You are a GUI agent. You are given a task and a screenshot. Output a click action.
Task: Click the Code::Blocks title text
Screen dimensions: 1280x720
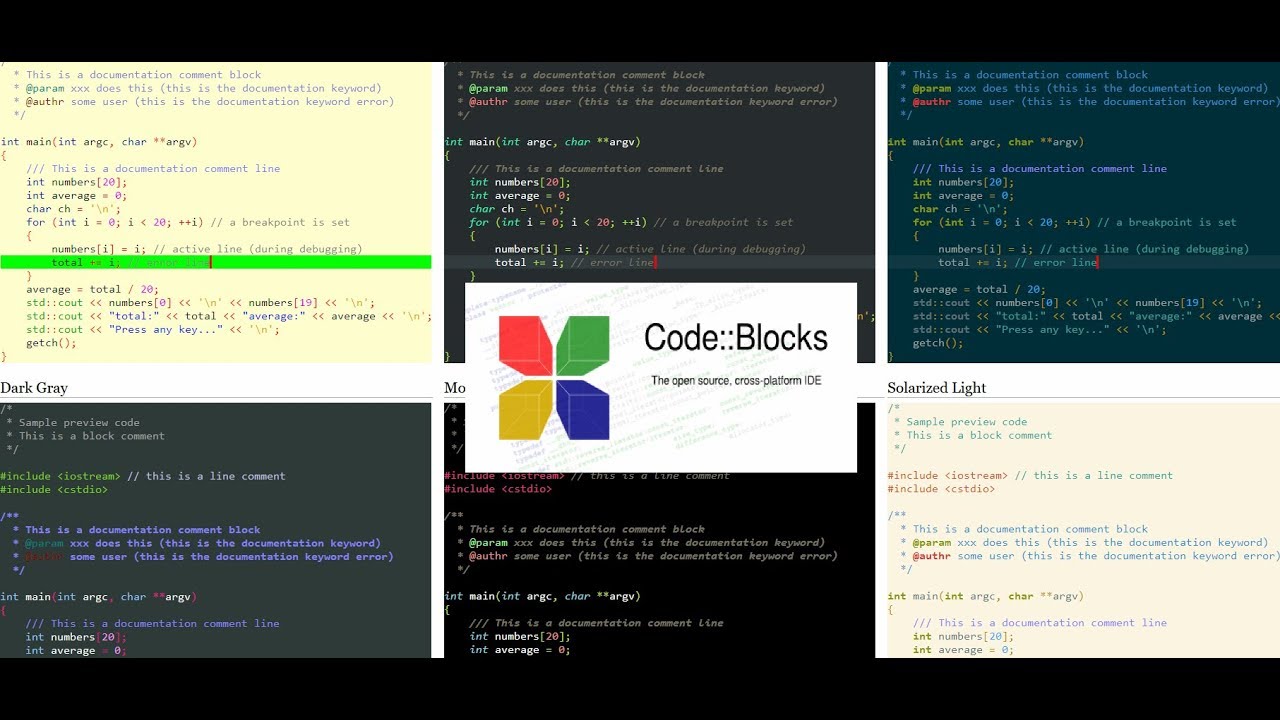735,338
